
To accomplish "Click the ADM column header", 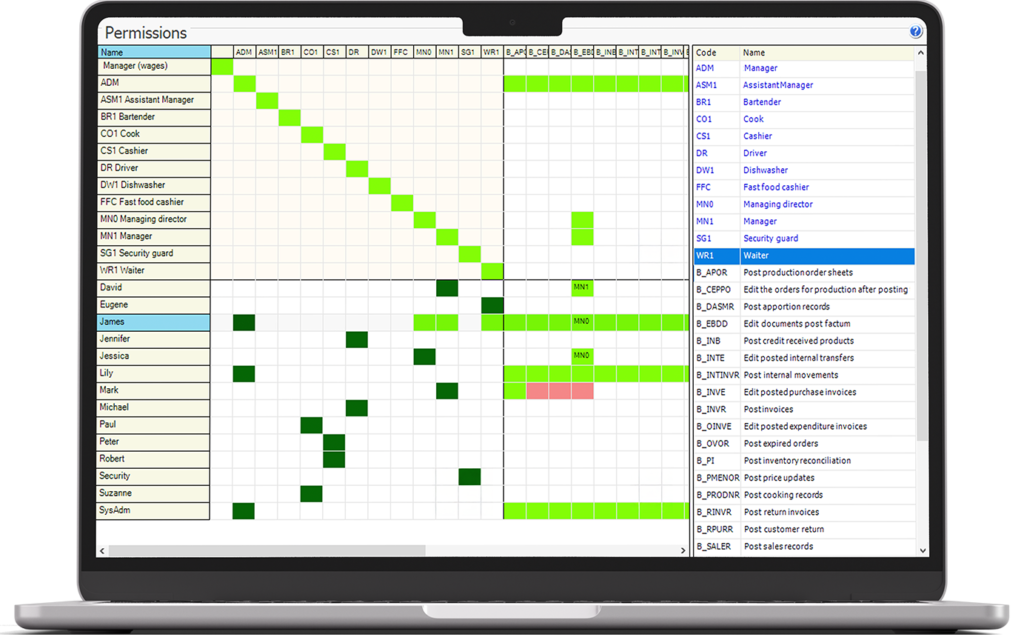I will click(243, 52).
